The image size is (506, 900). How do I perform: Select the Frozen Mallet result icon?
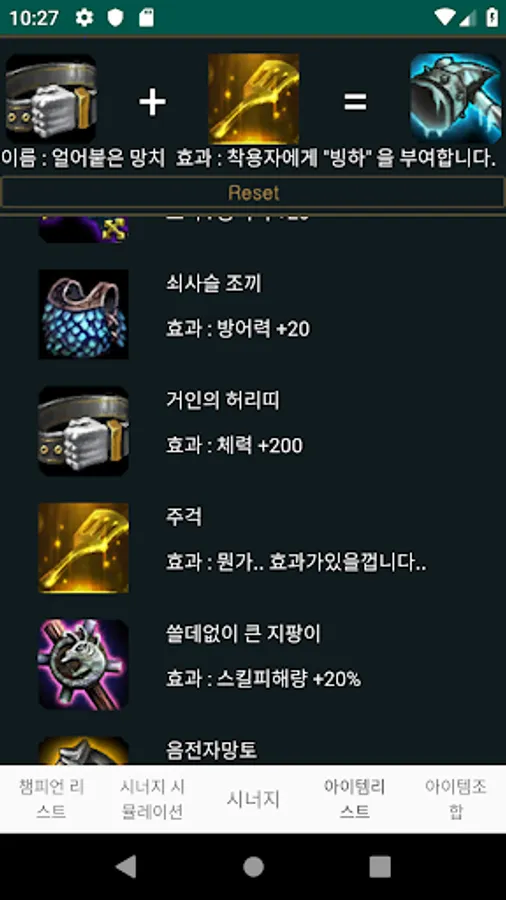tap(456, 99)
